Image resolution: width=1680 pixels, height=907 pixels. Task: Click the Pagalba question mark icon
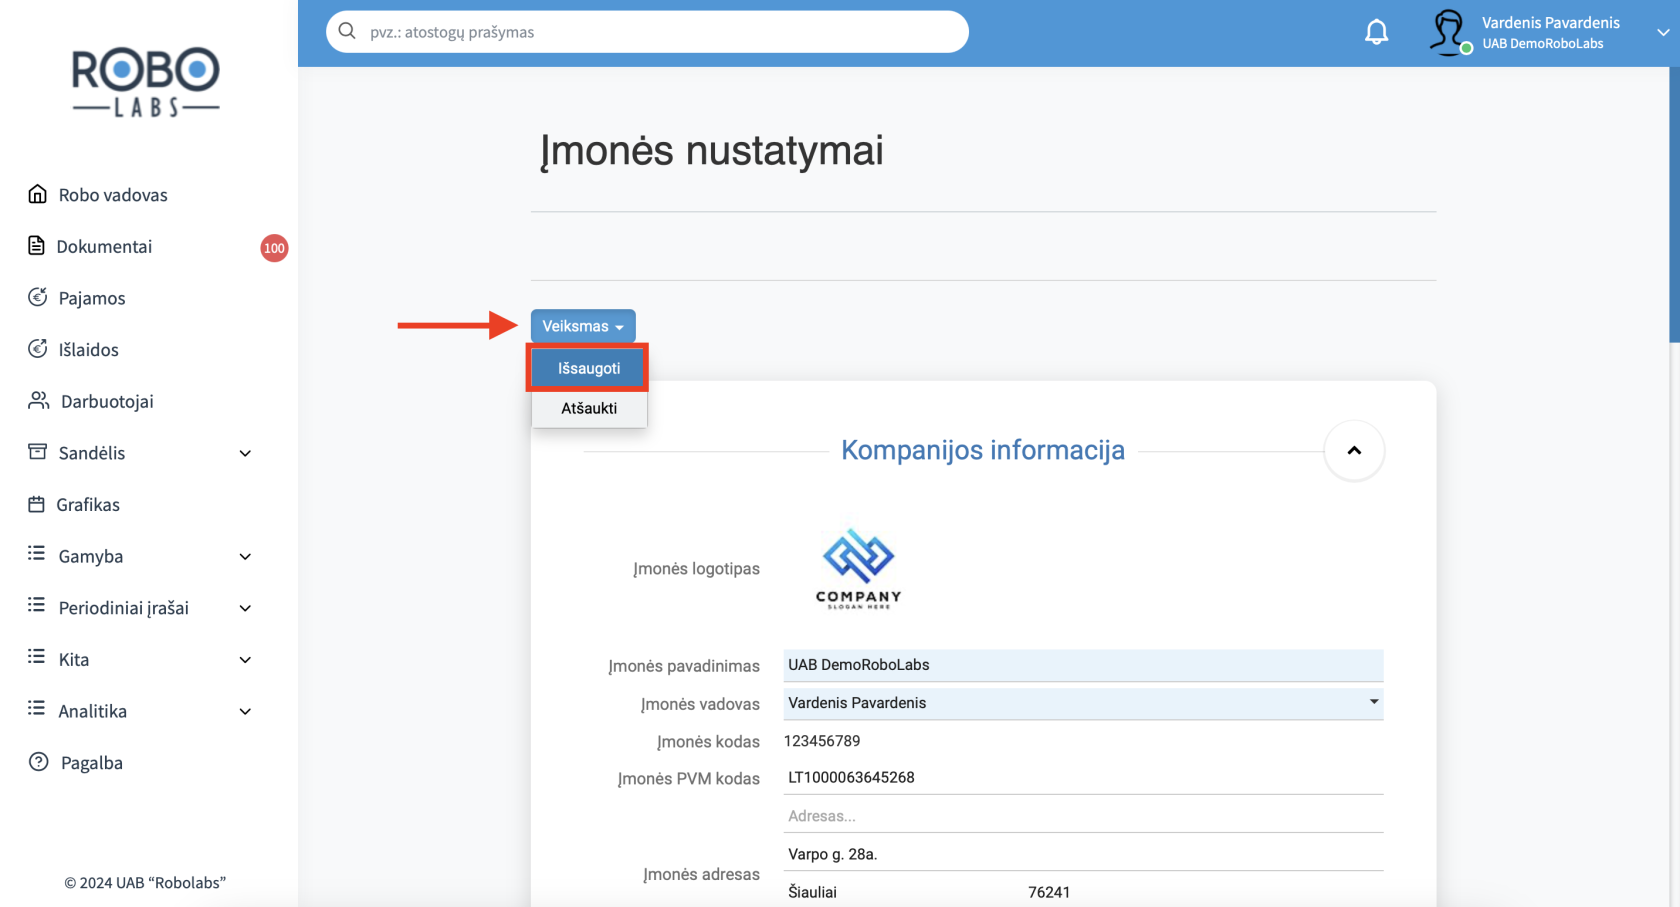(x=38, y=762)
